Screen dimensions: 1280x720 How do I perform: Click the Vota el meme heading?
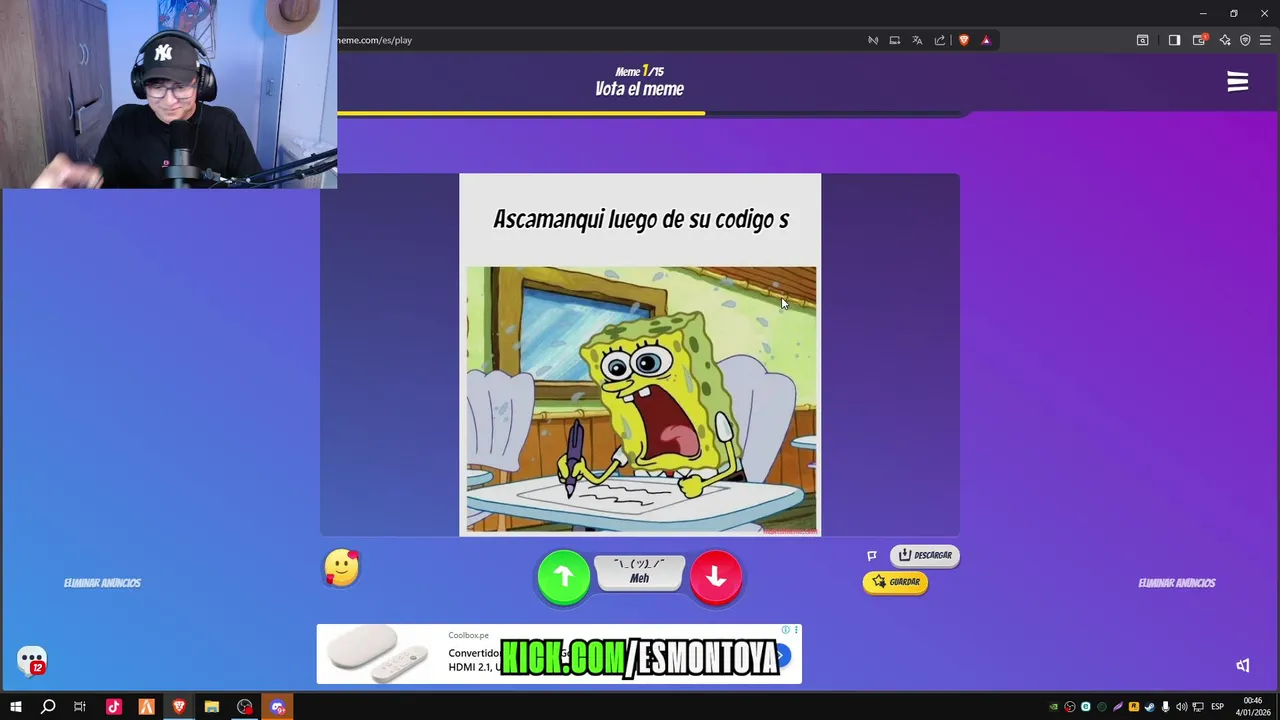(x=640, y=89)
